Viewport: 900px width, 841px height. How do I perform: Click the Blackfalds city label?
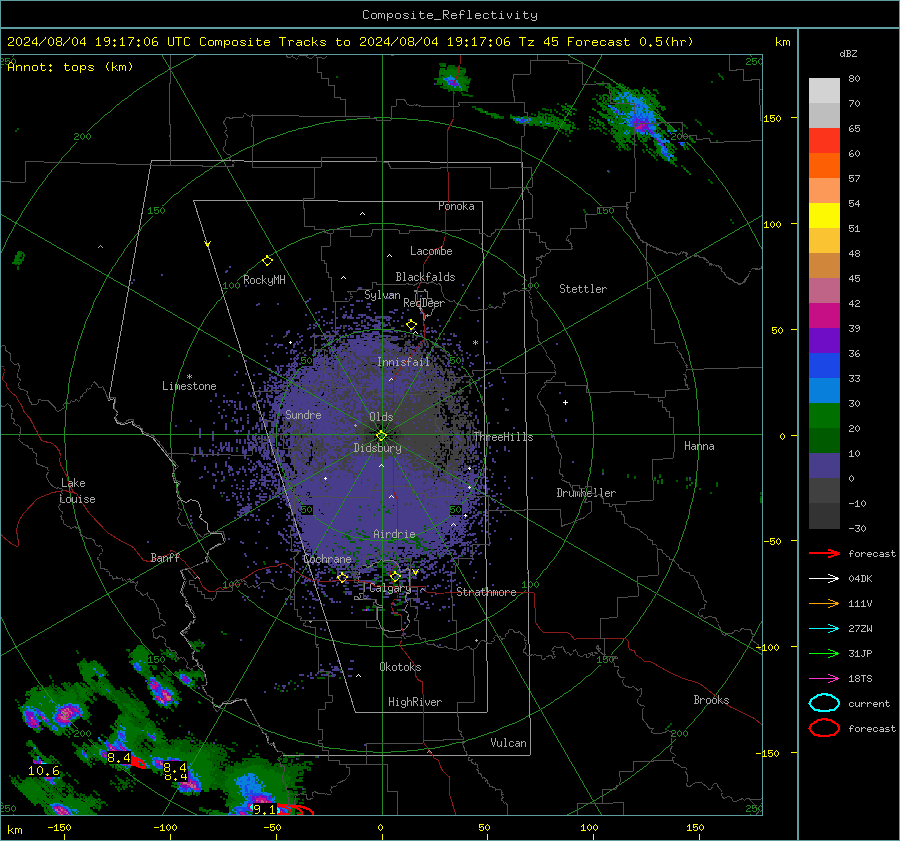click(425, 277)
